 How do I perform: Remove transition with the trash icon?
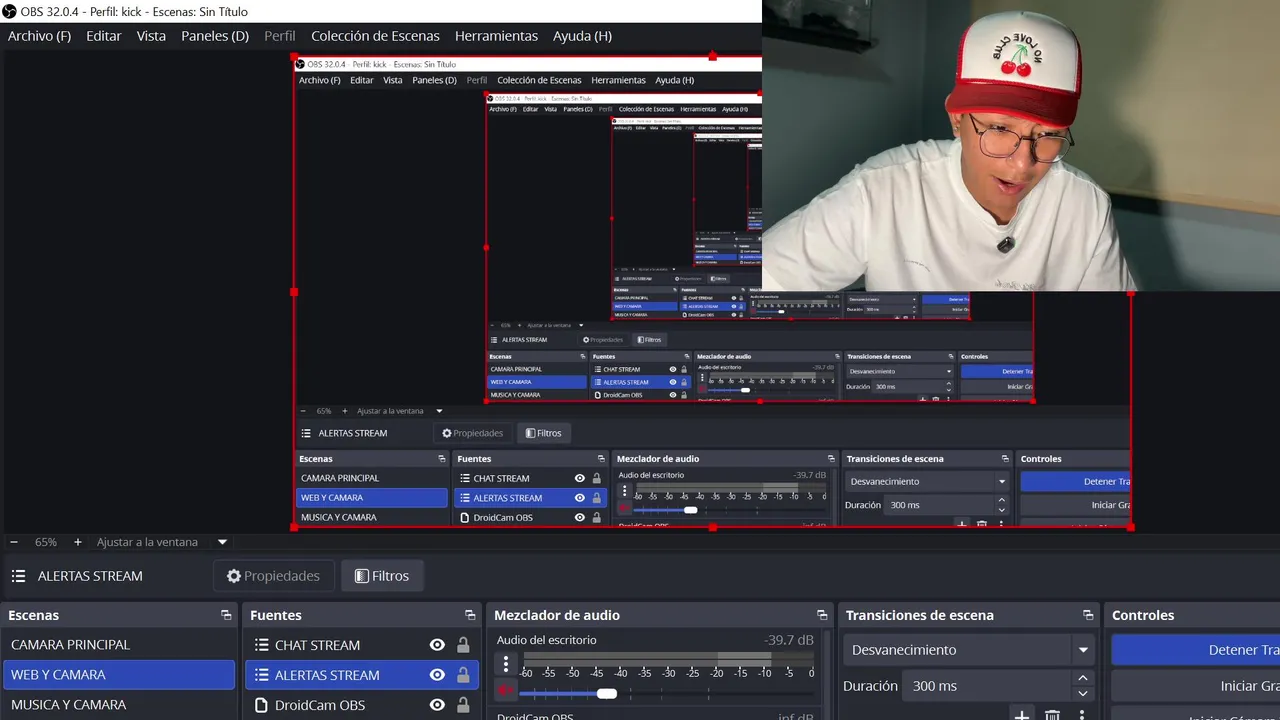[1052, 714]
